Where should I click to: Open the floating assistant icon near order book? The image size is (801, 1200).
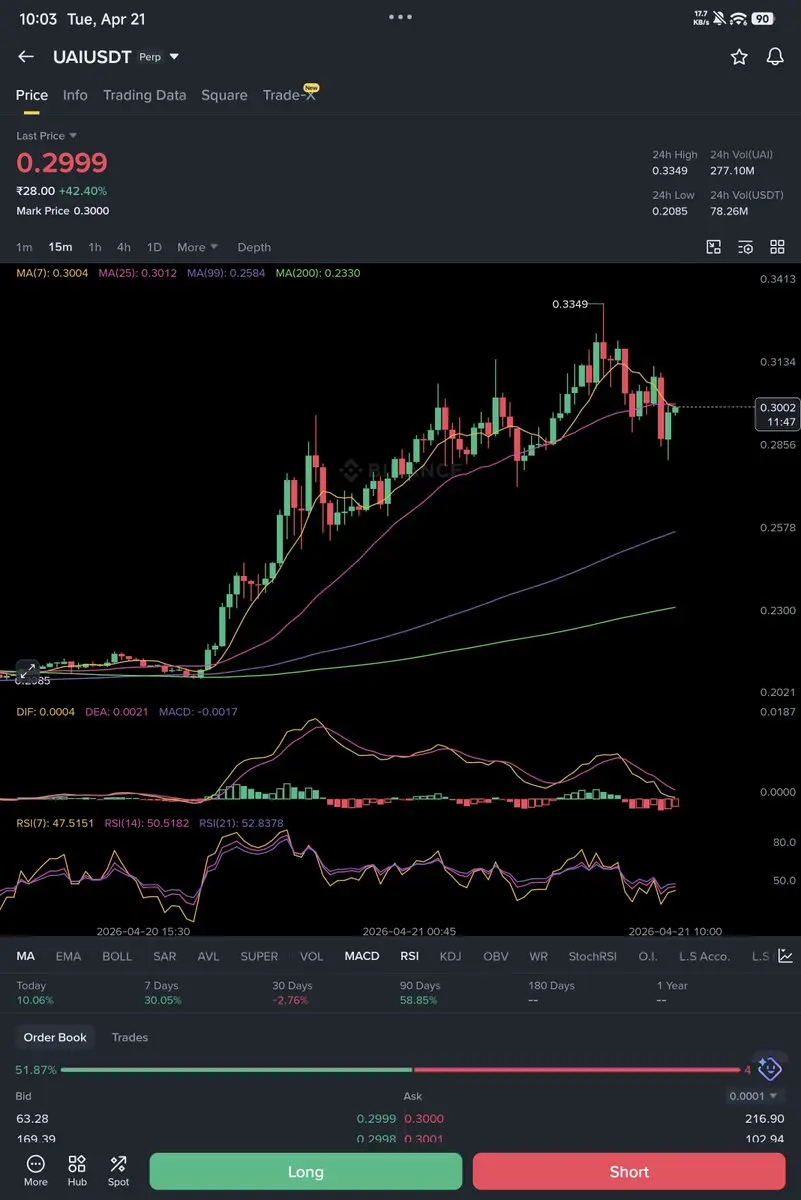(769, 1068)
